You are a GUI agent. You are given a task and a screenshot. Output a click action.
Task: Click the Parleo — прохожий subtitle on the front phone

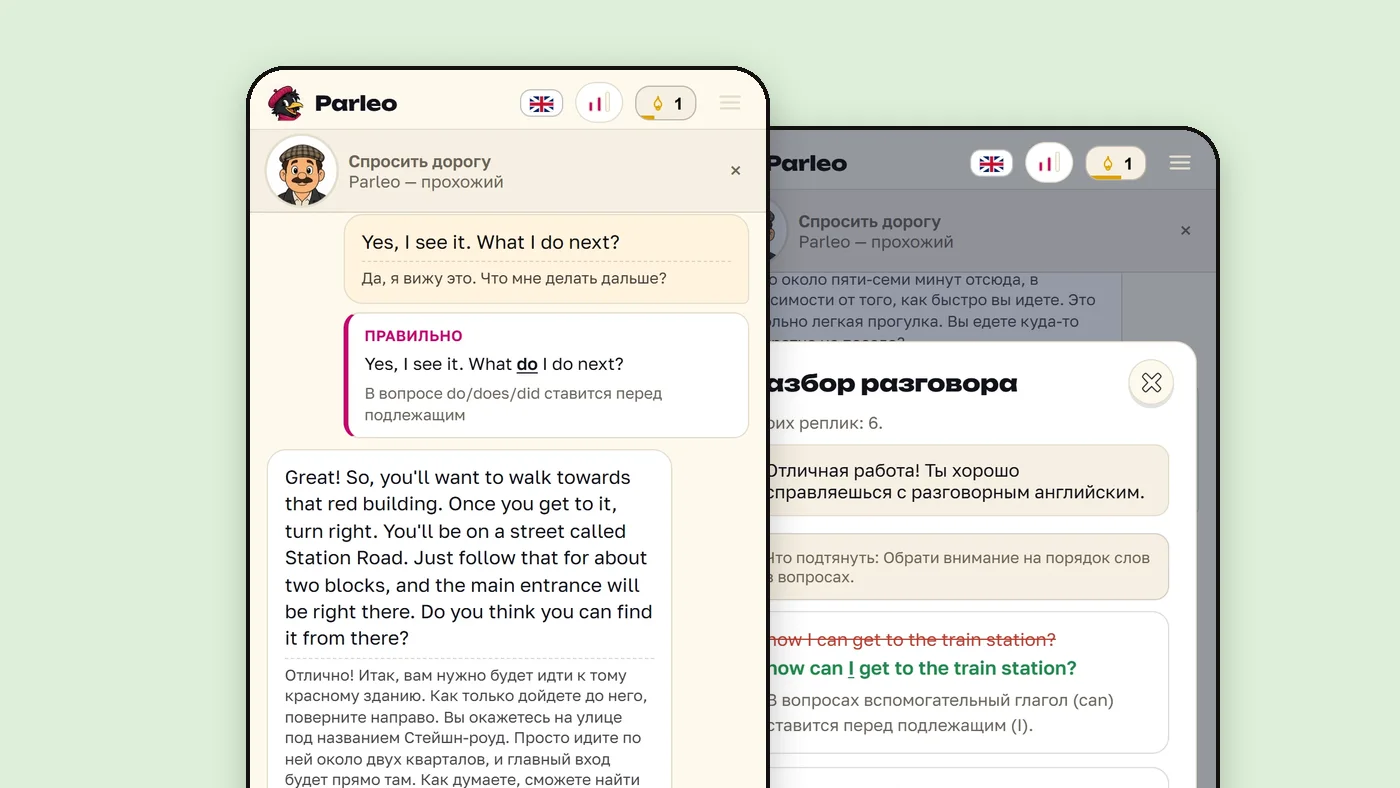pos(426,182)
